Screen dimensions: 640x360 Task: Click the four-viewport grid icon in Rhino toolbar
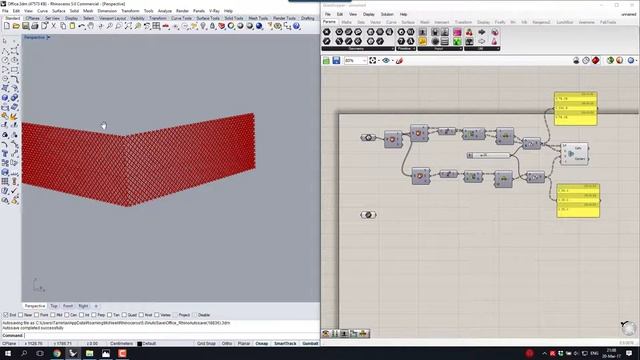click(x=156, y=26)
